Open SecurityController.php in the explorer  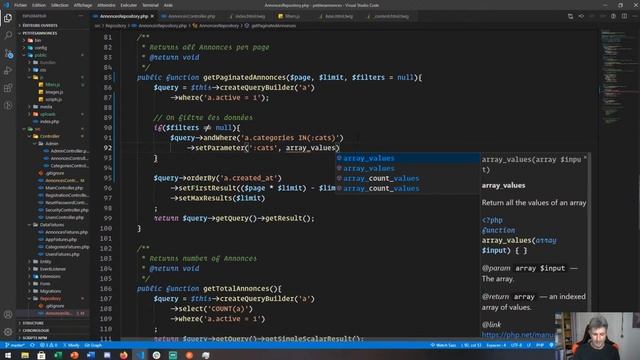click(x=67, y=210)
